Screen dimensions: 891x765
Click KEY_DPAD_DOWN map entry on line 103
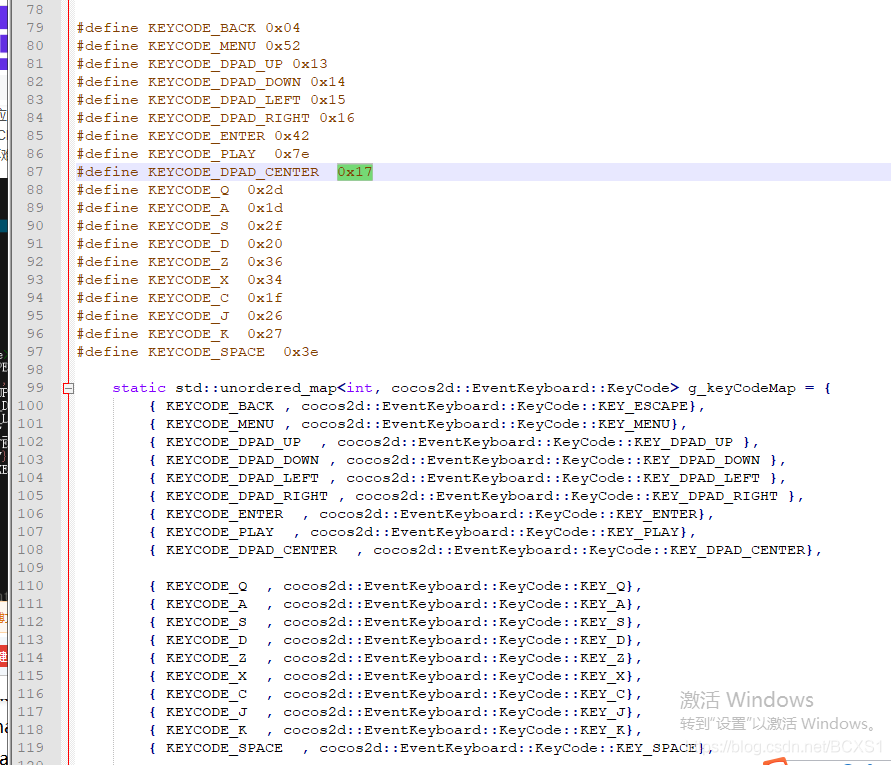467,460
